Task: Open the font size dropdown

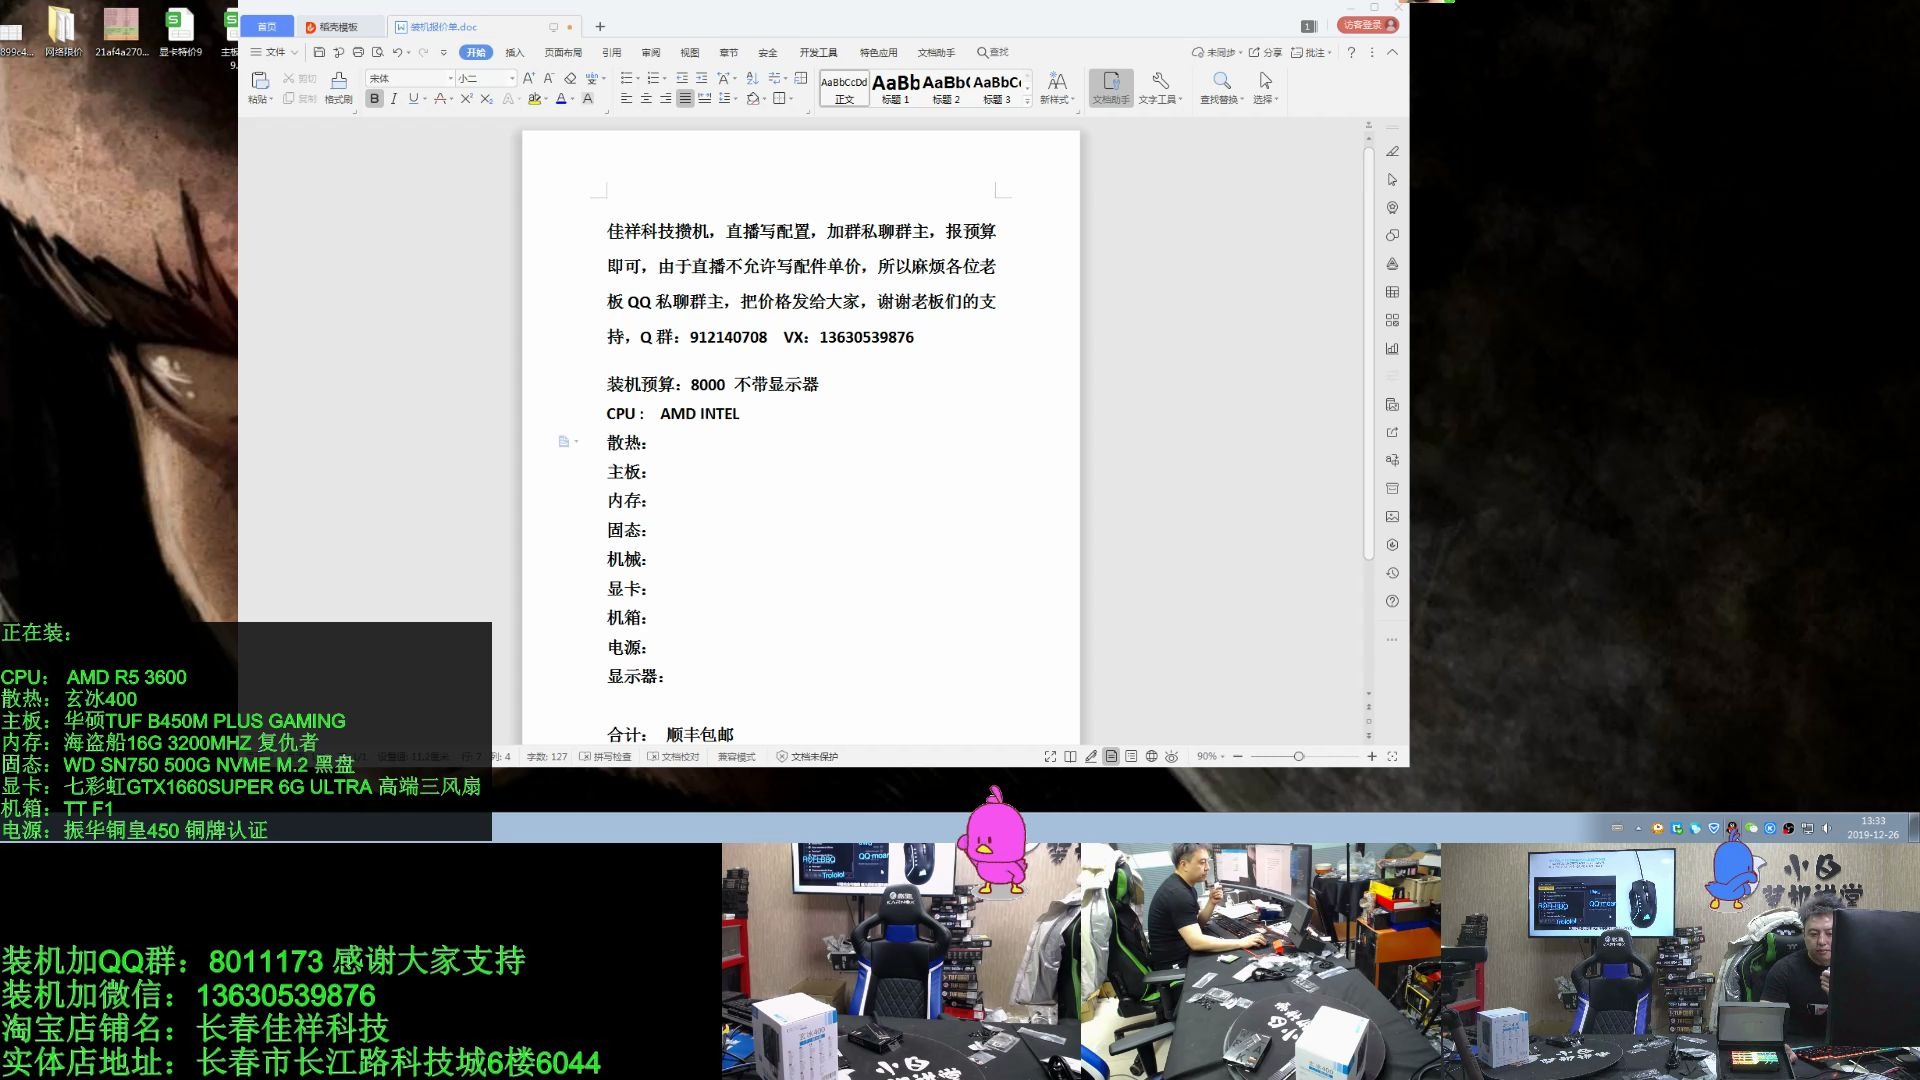Action: click(x=512, y=78)
